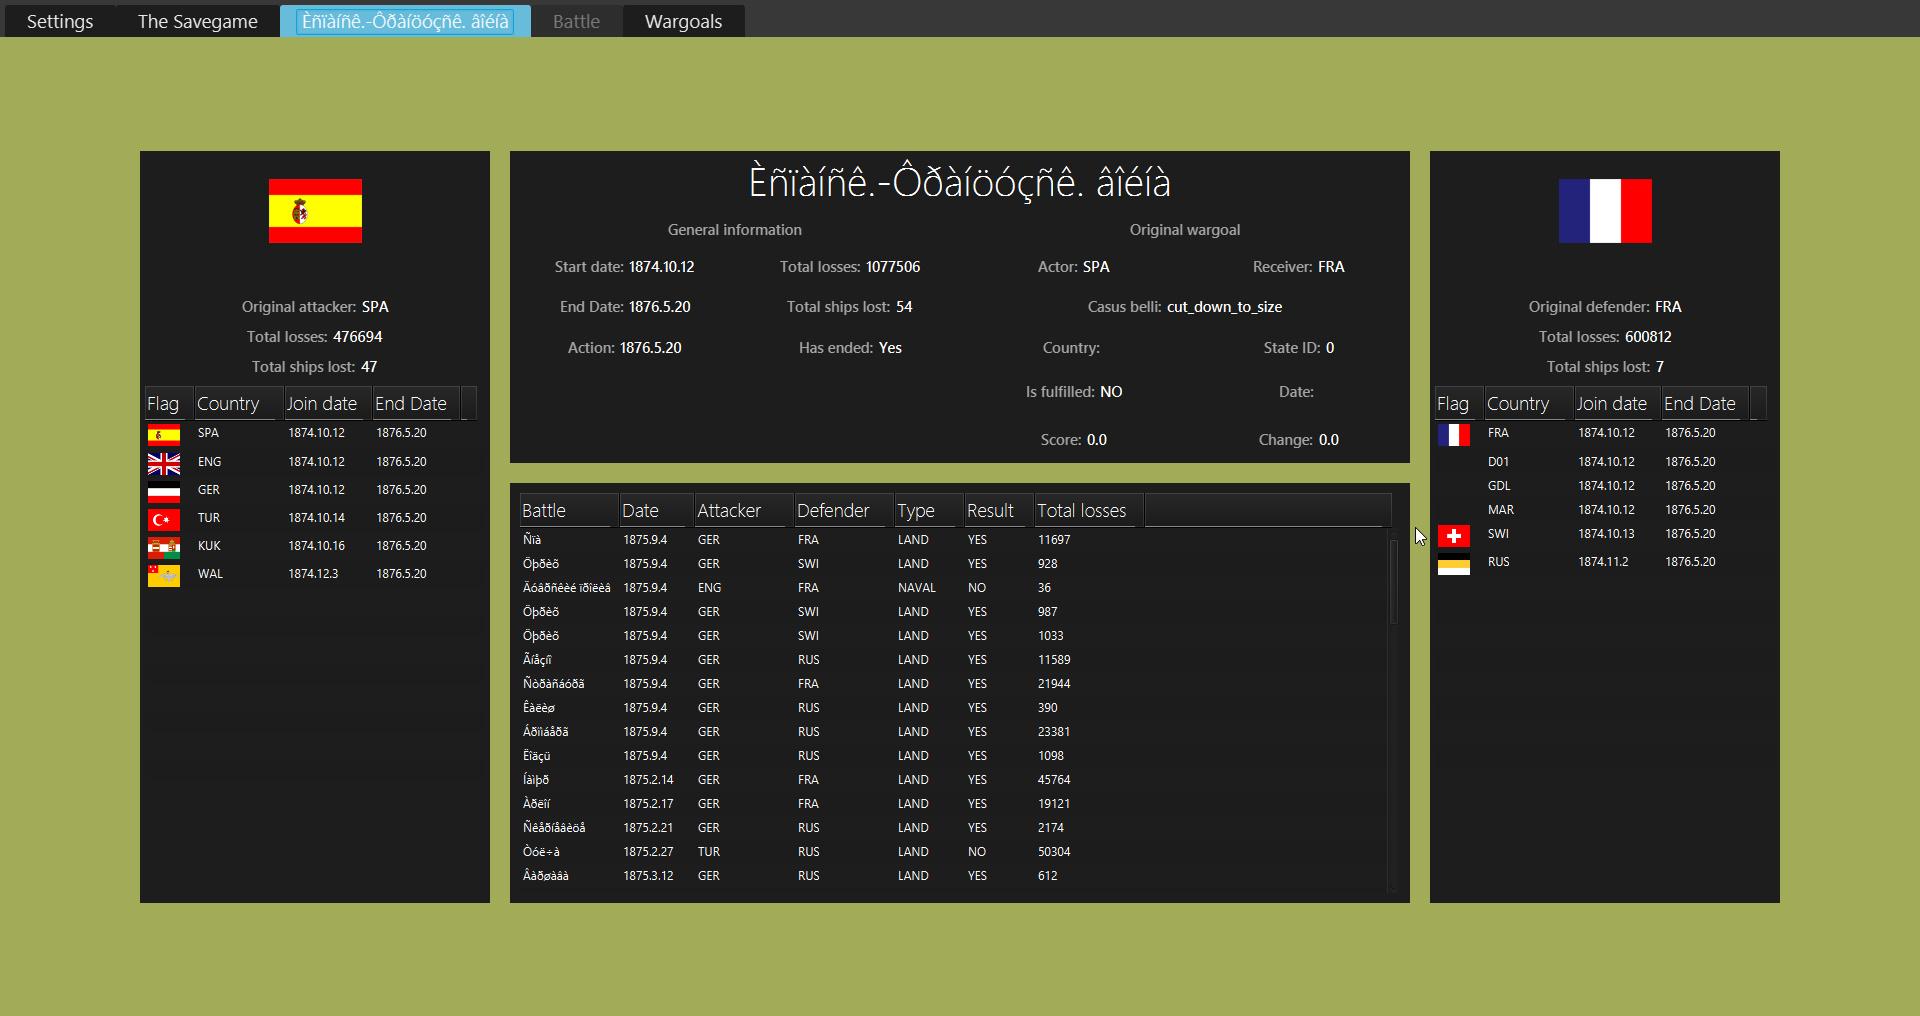The width and height of the screenshot is (1920, 1016).
Task: Sort battles by Total losses column
Action: click(1081, 510)
